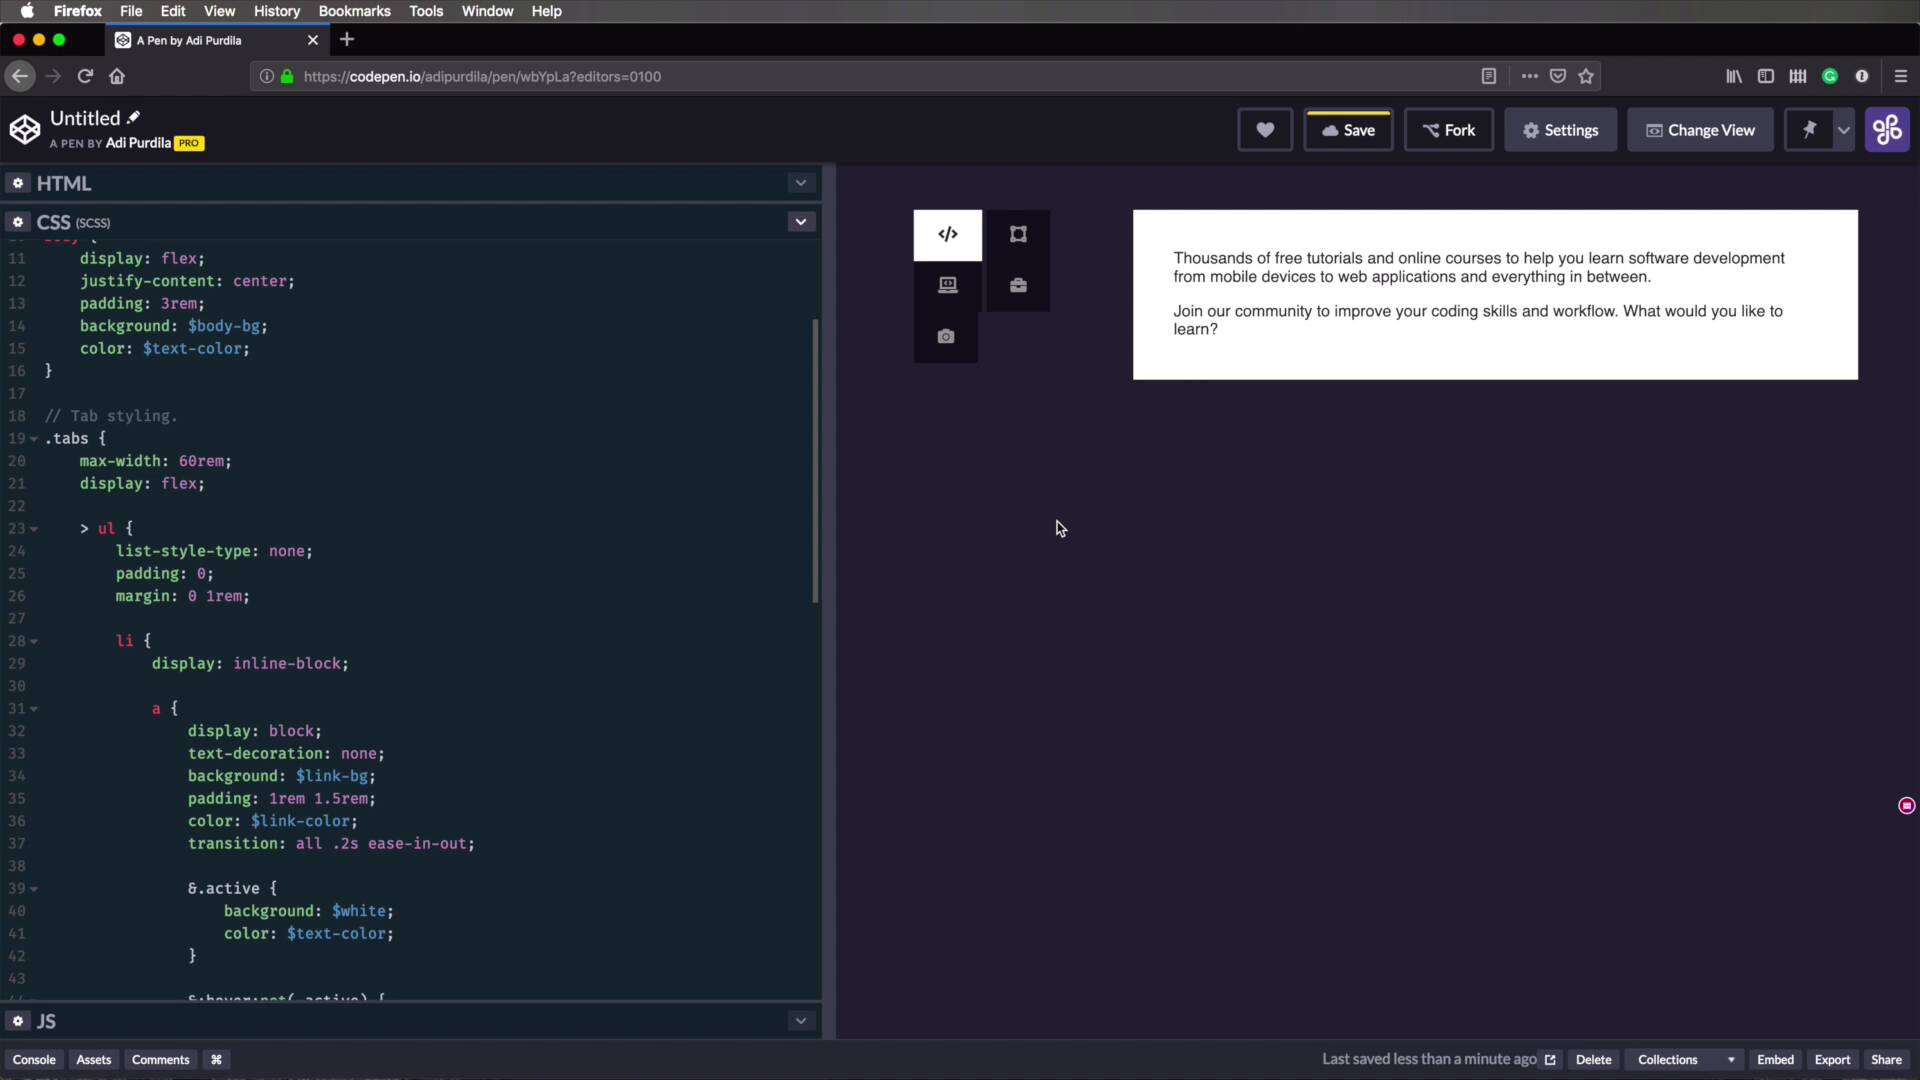The width and height of the screenshot is (1920, 1080).
Task: Collapse the HTML panel with its chevron
Action: [x=800, y=183]
